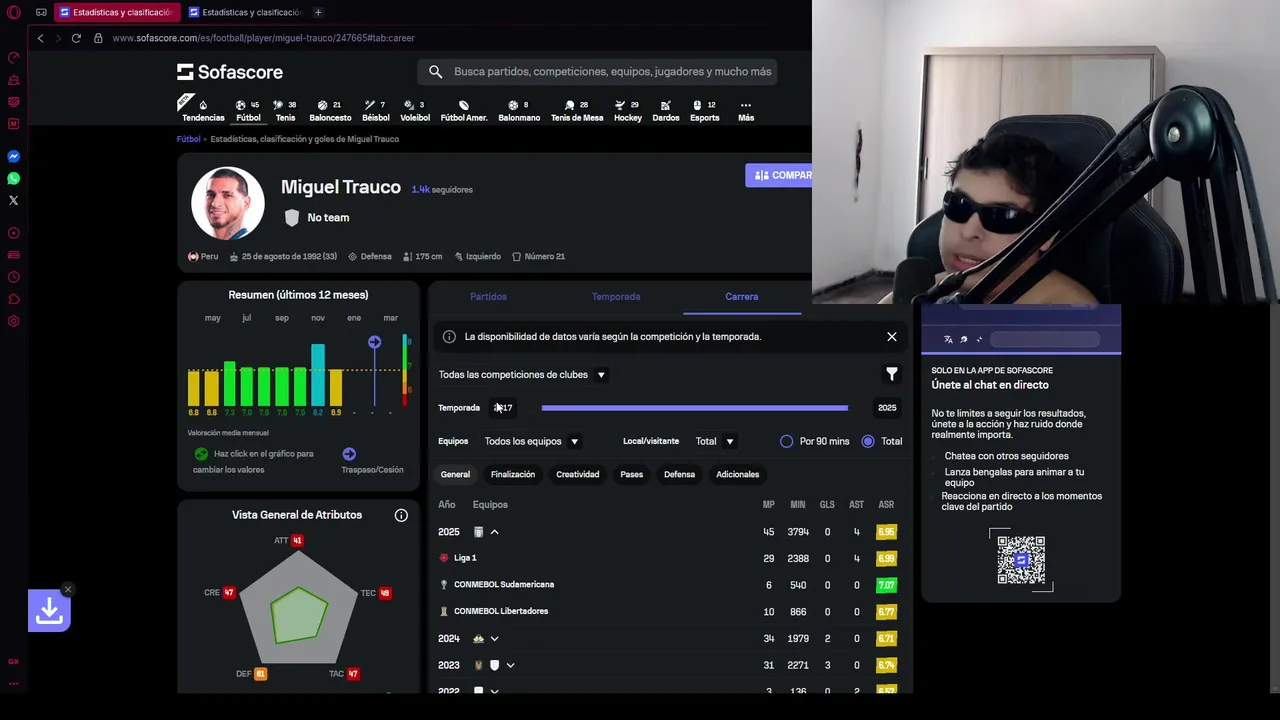Open Liga 1 competition row
1280x720 pixels.
click(x=670, y=558)
